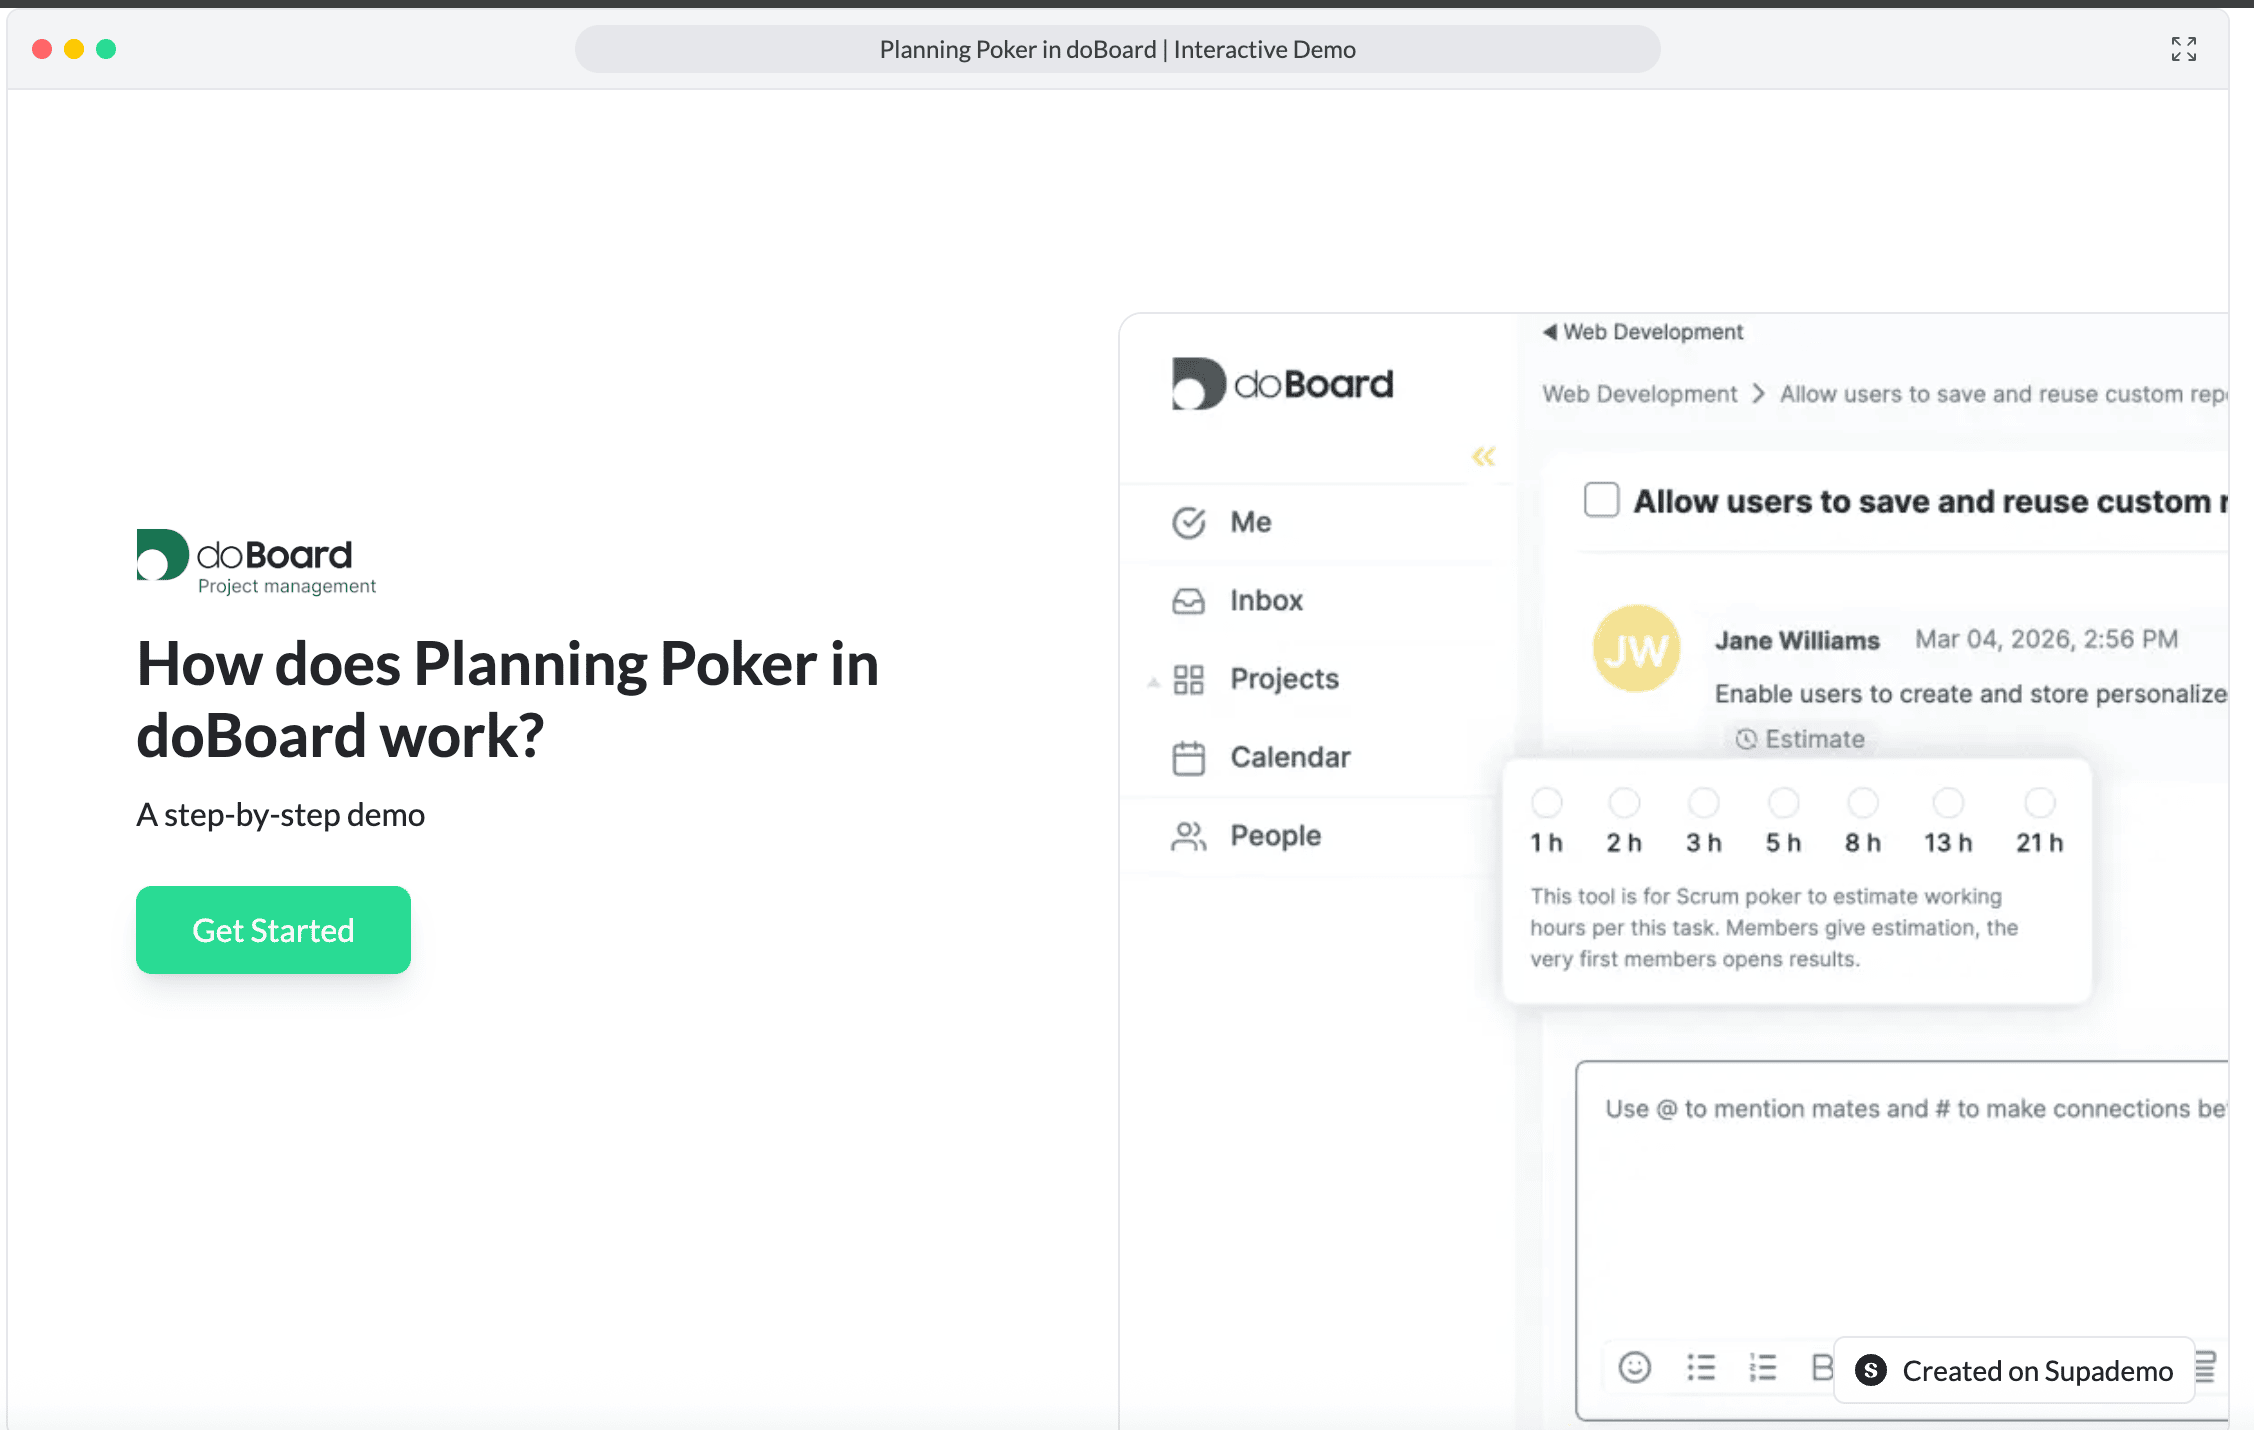Image resolution: width=2254 pixels, height=1430 pixels.
Task: Go back to Web Development arrow
Action: (x=1549, y=332)
